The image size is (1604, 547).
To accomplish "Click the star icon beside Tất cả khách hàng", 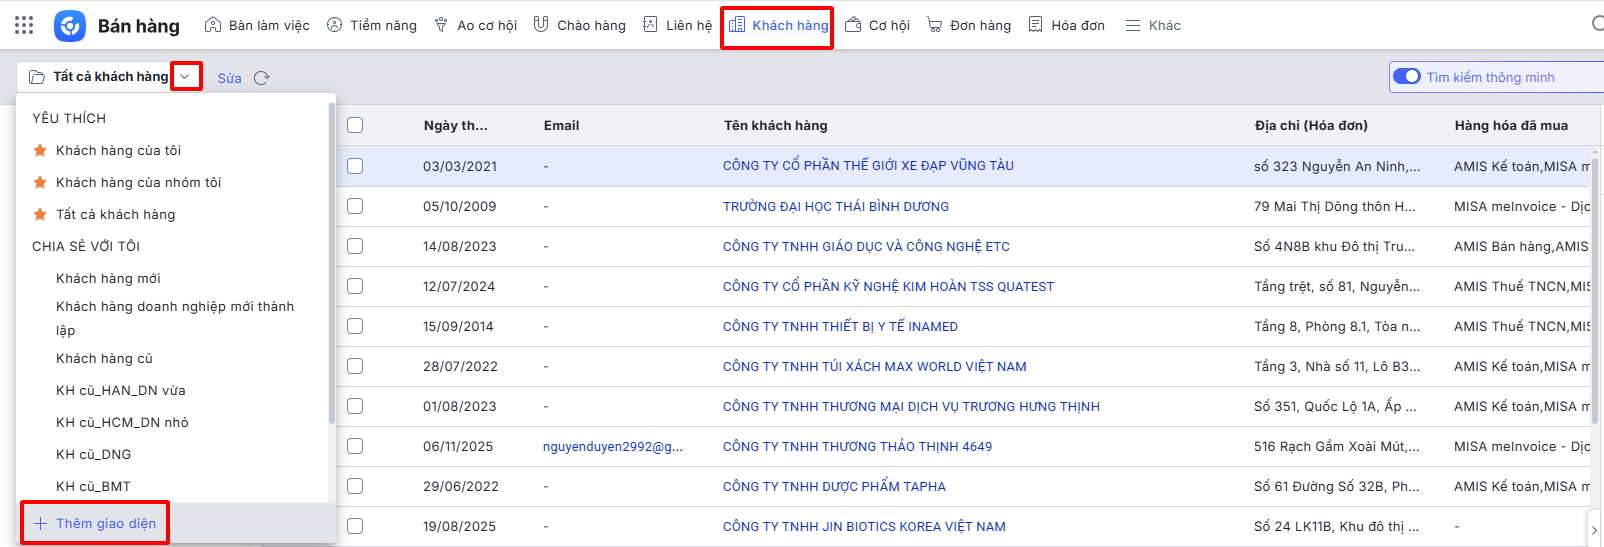I will [x=40, y=214].
